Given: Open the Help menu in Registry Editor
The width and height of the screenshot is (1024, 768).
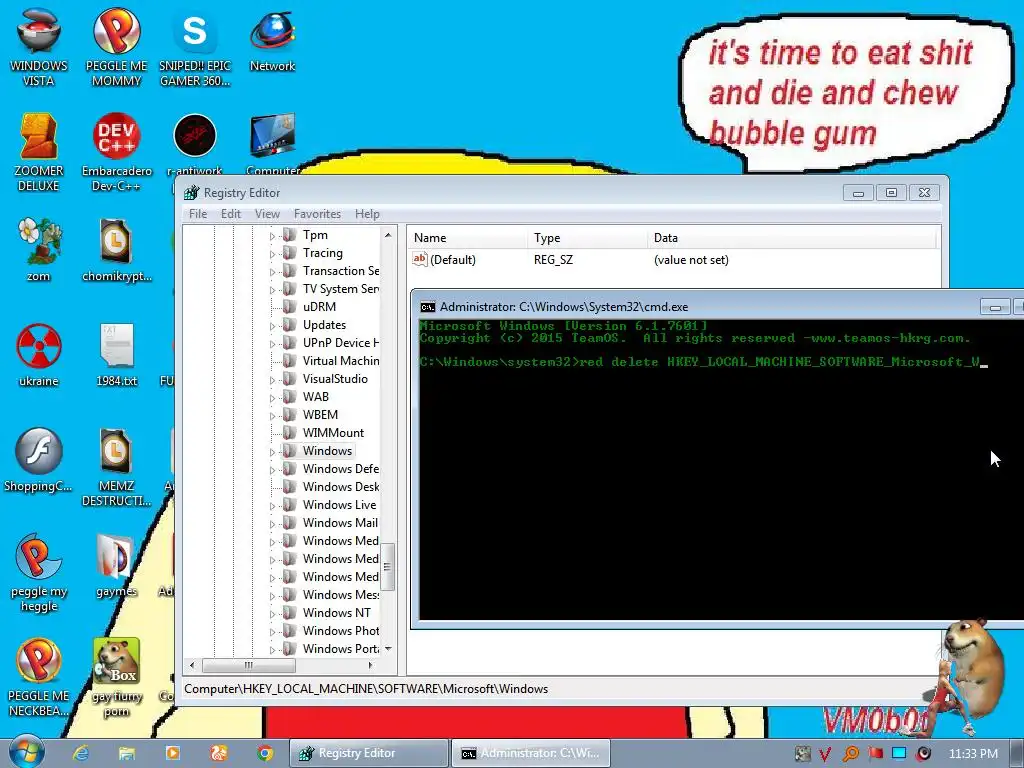Looking at the screenshot, I should (x=367, y=214).
